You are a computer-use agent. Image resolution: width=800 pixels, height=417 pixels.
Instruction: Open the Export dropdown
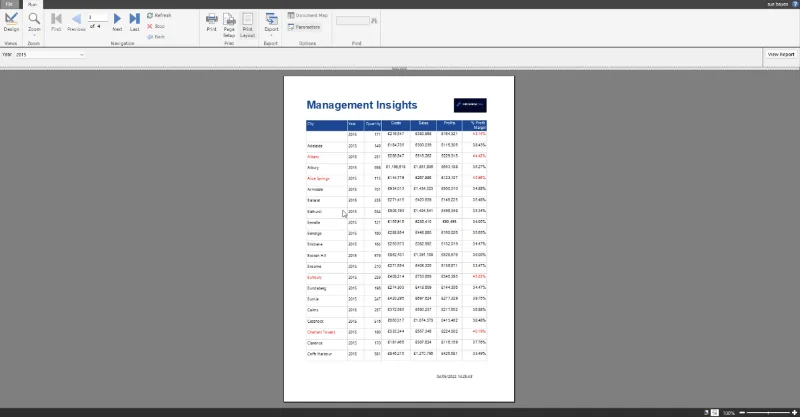271,23
